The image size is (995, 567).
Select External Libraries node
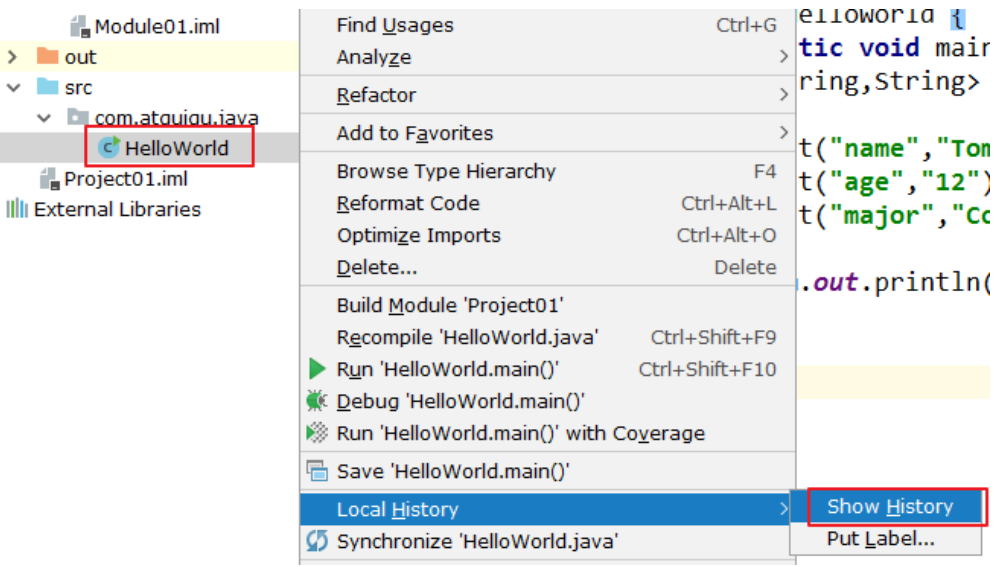click(117, 209)
